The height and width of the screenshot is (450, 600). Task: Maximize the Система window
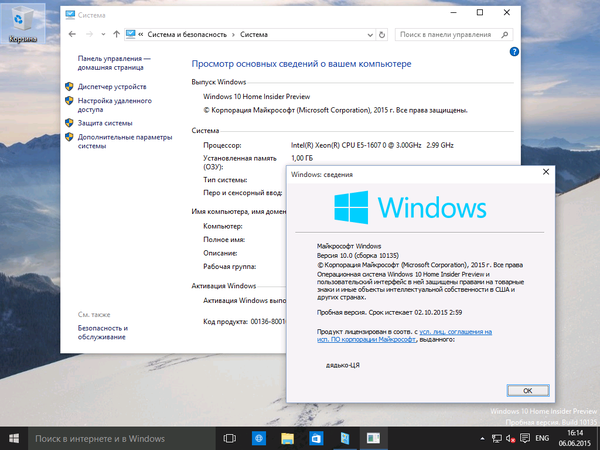click(x=480, y=13)
